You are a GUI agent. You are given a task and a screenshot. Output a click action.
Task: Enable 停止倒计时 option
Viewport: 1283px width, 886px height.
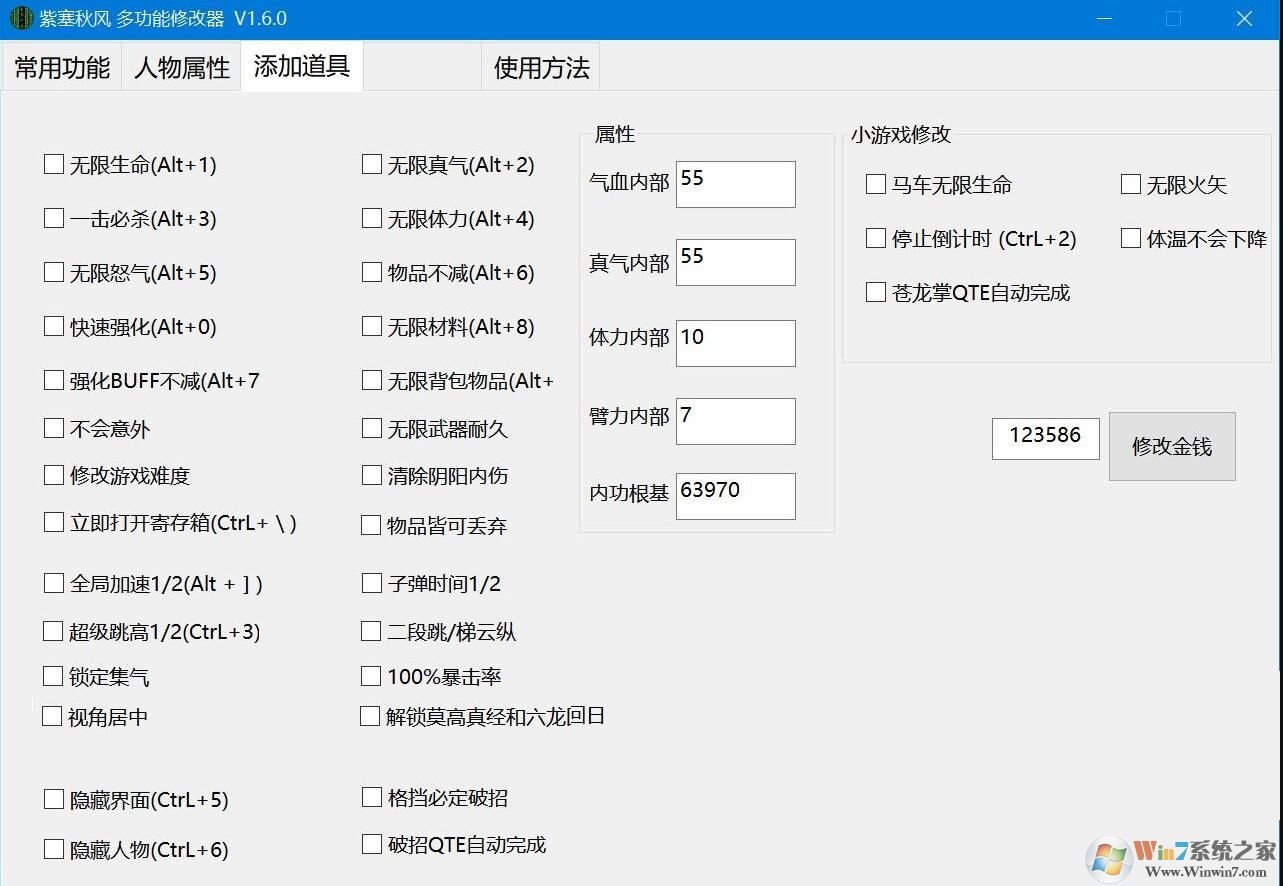point(875,238)
